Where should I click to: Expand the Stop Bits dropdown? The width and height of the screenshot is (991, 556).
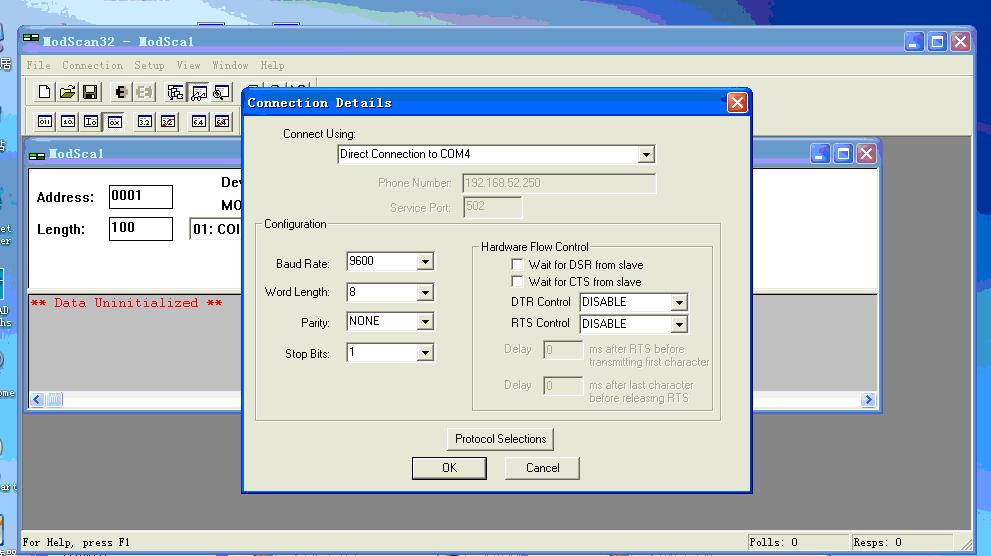coord(425,353)
